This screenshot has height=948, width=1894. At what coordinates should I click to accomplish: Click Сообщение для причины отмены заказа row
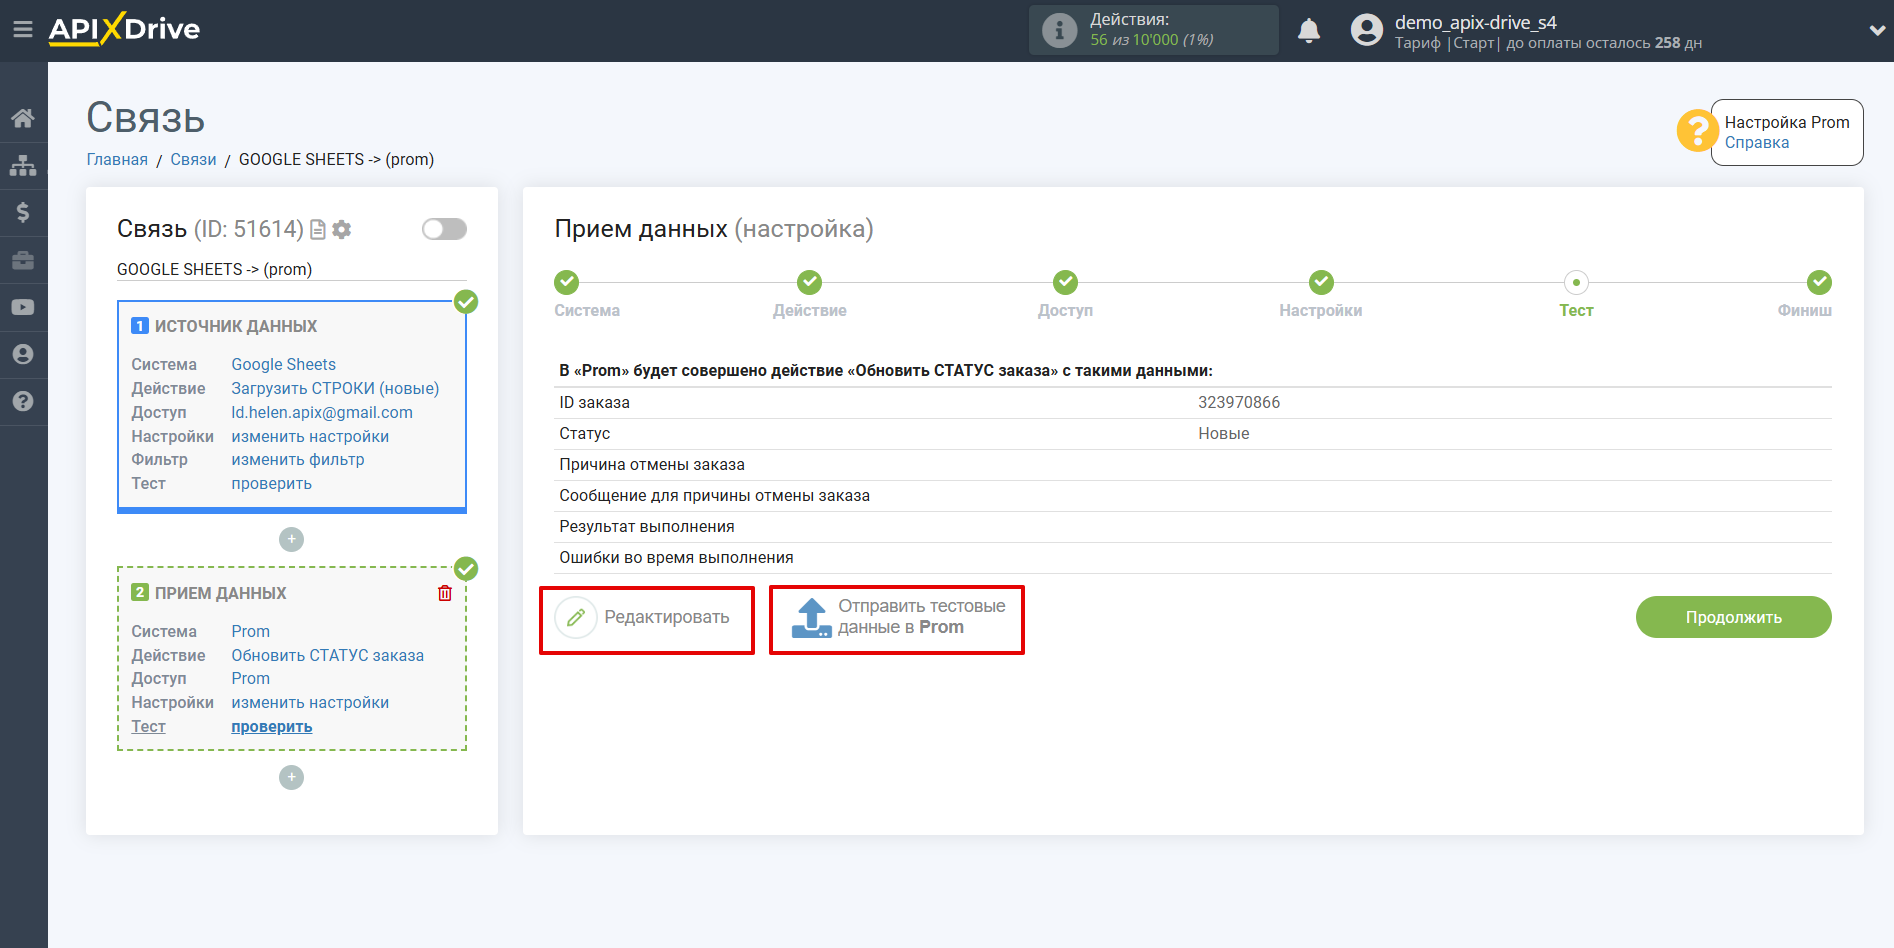1193,495
